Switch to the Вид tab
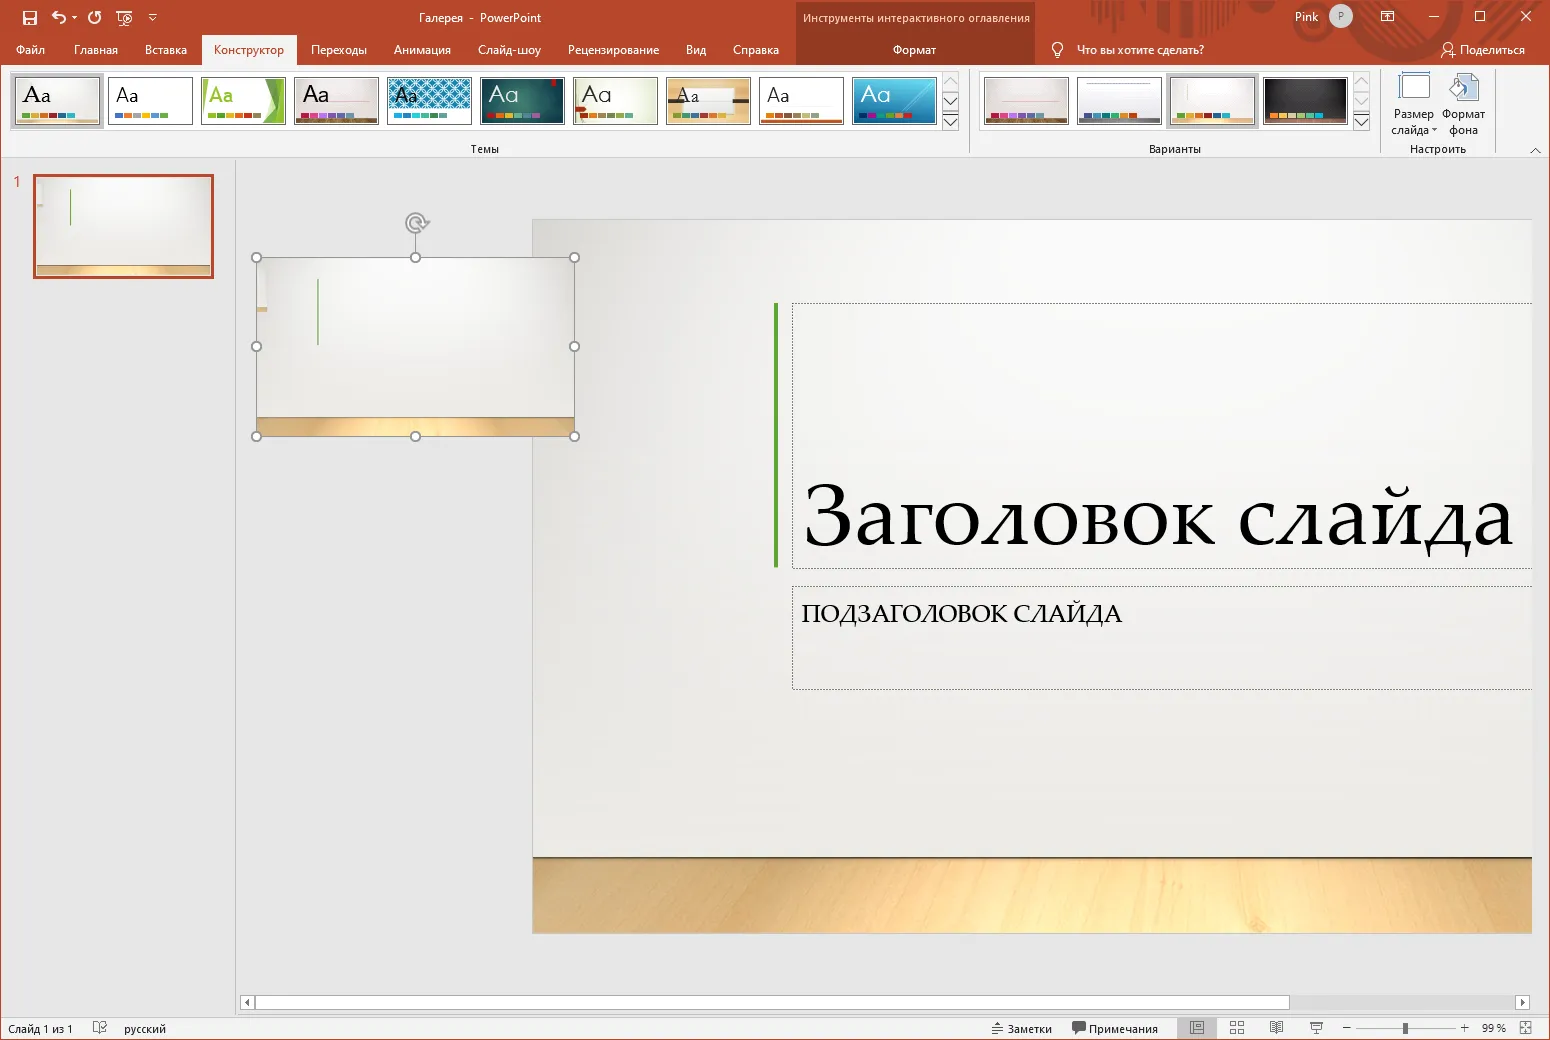Image resolution: width=1550 pixels, height=1040 pixels. [696, 50]
